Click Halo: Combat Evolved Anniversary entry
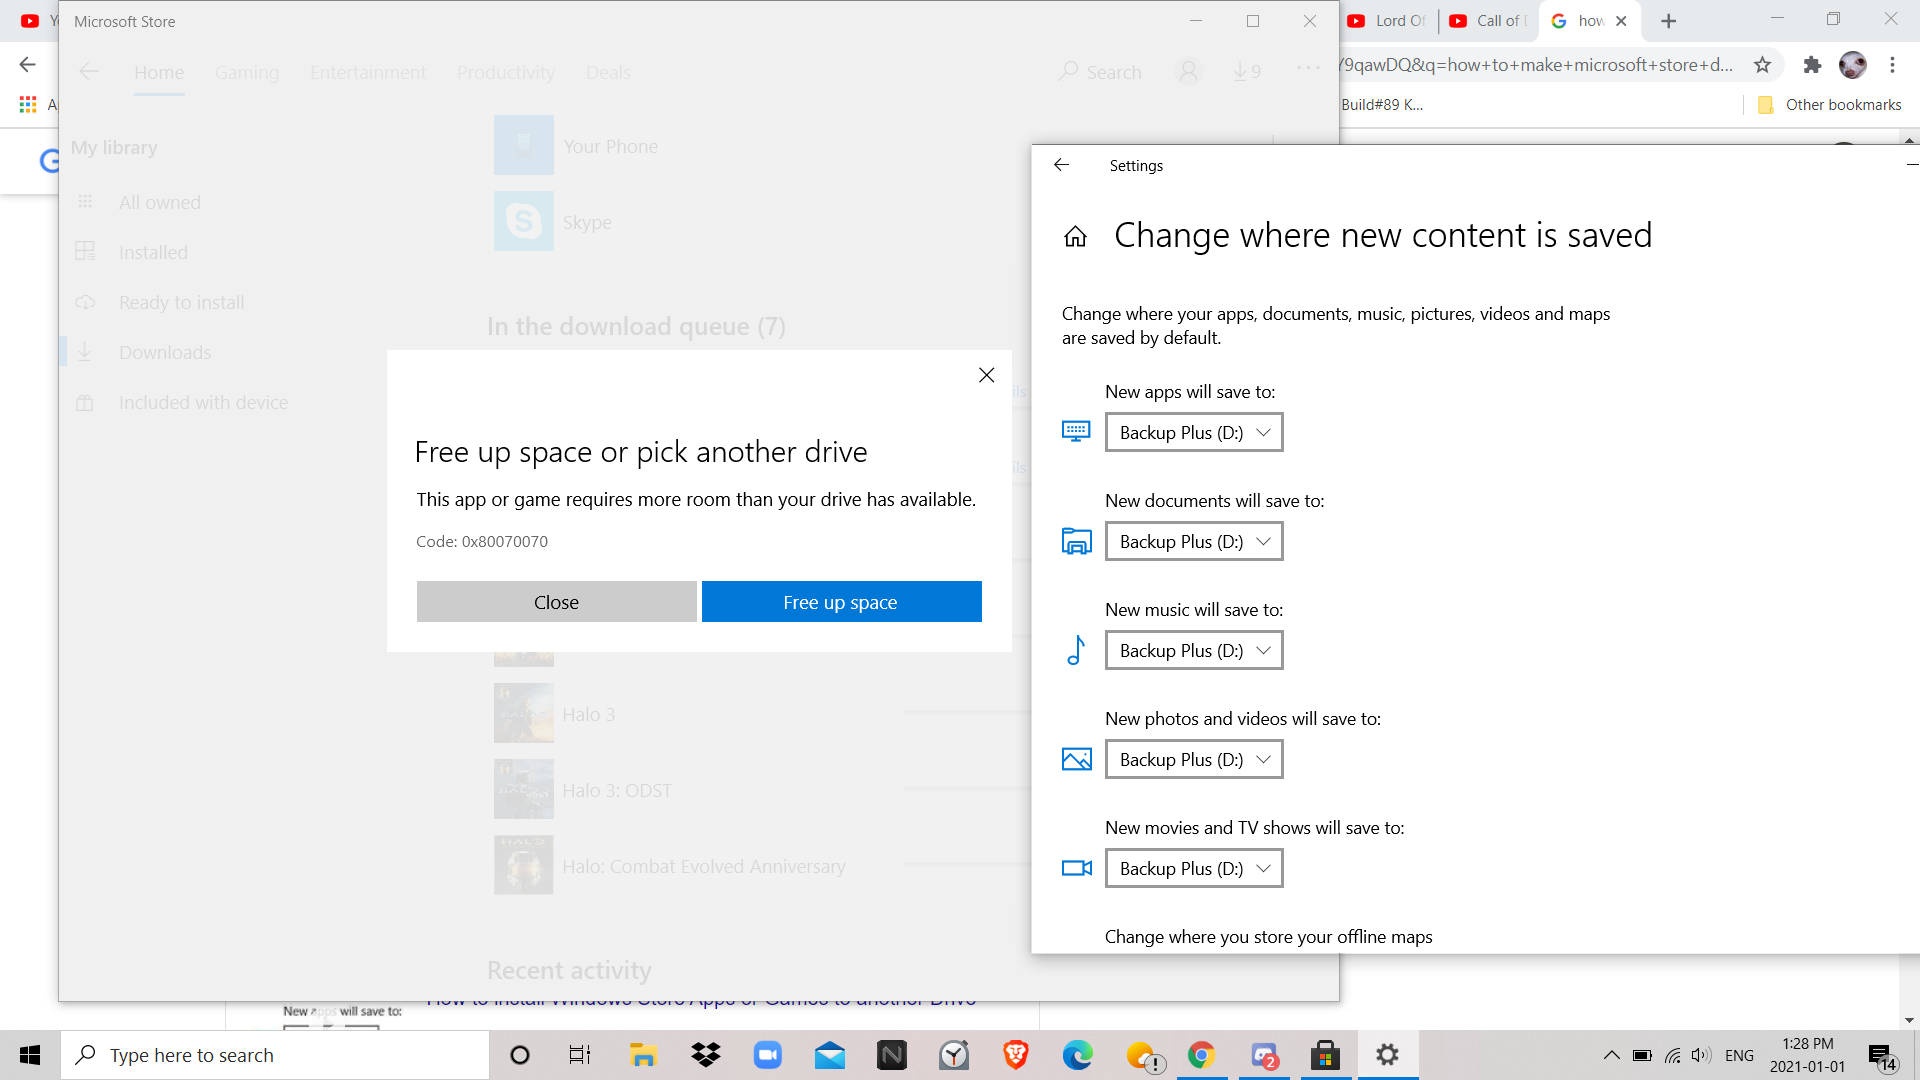1920x1080 pixels. coord(703,866)
